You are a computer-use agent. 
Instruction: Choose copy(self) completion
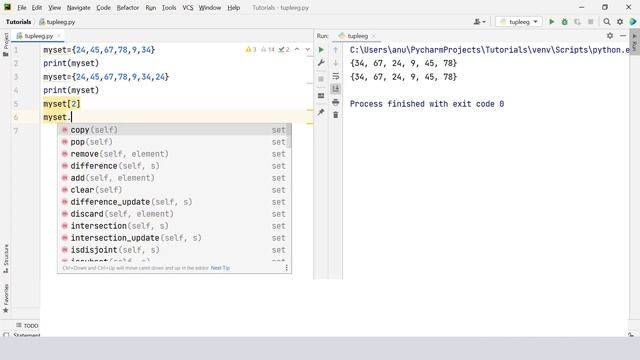pyautogui.click(x=173, y=130)
